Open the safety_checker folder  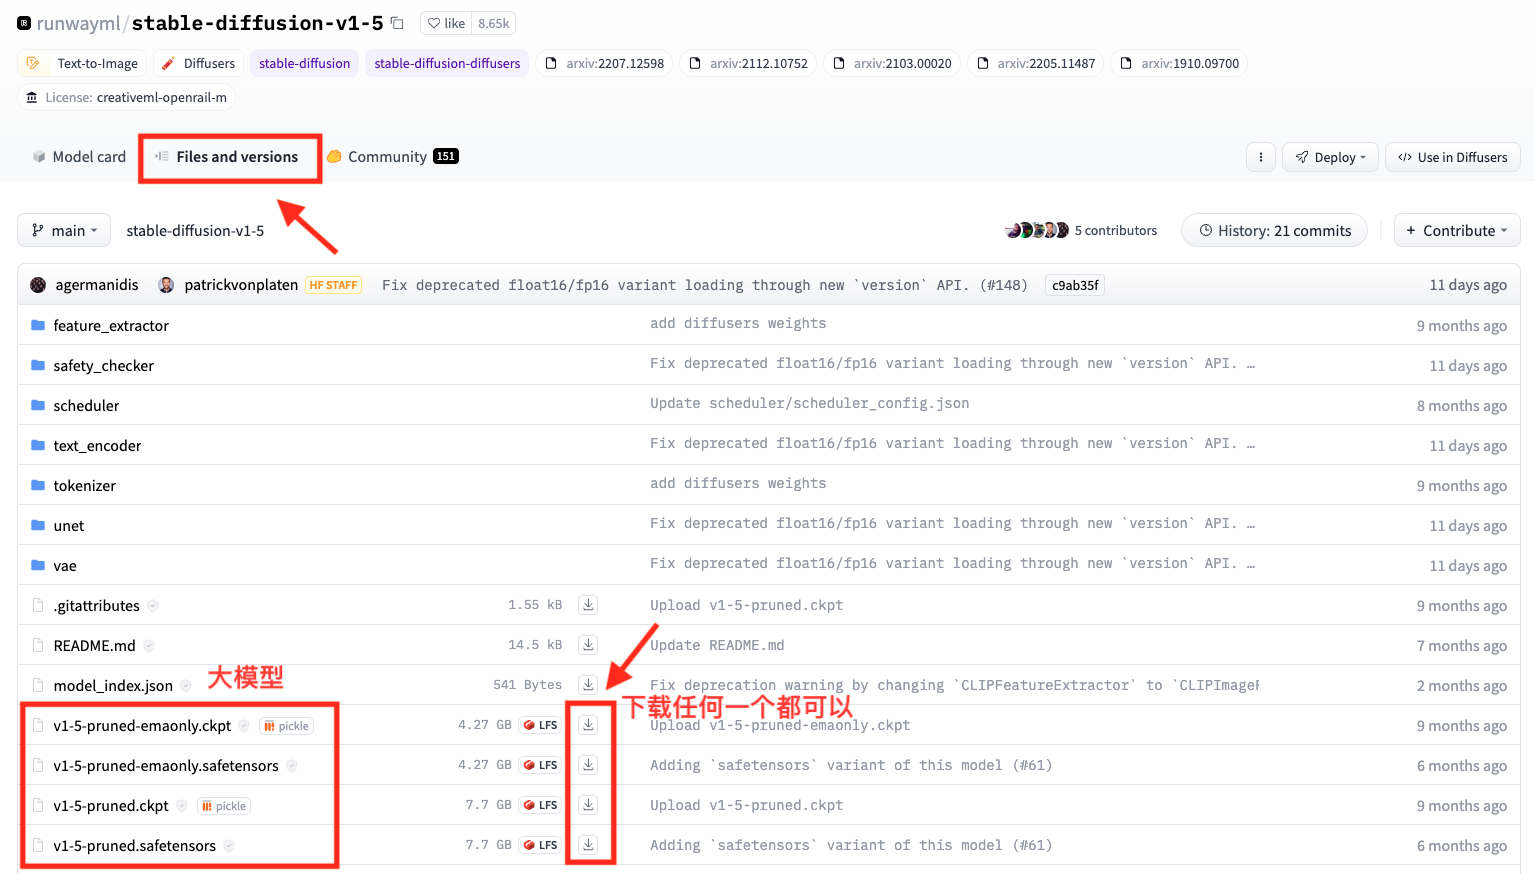(103, 365)
